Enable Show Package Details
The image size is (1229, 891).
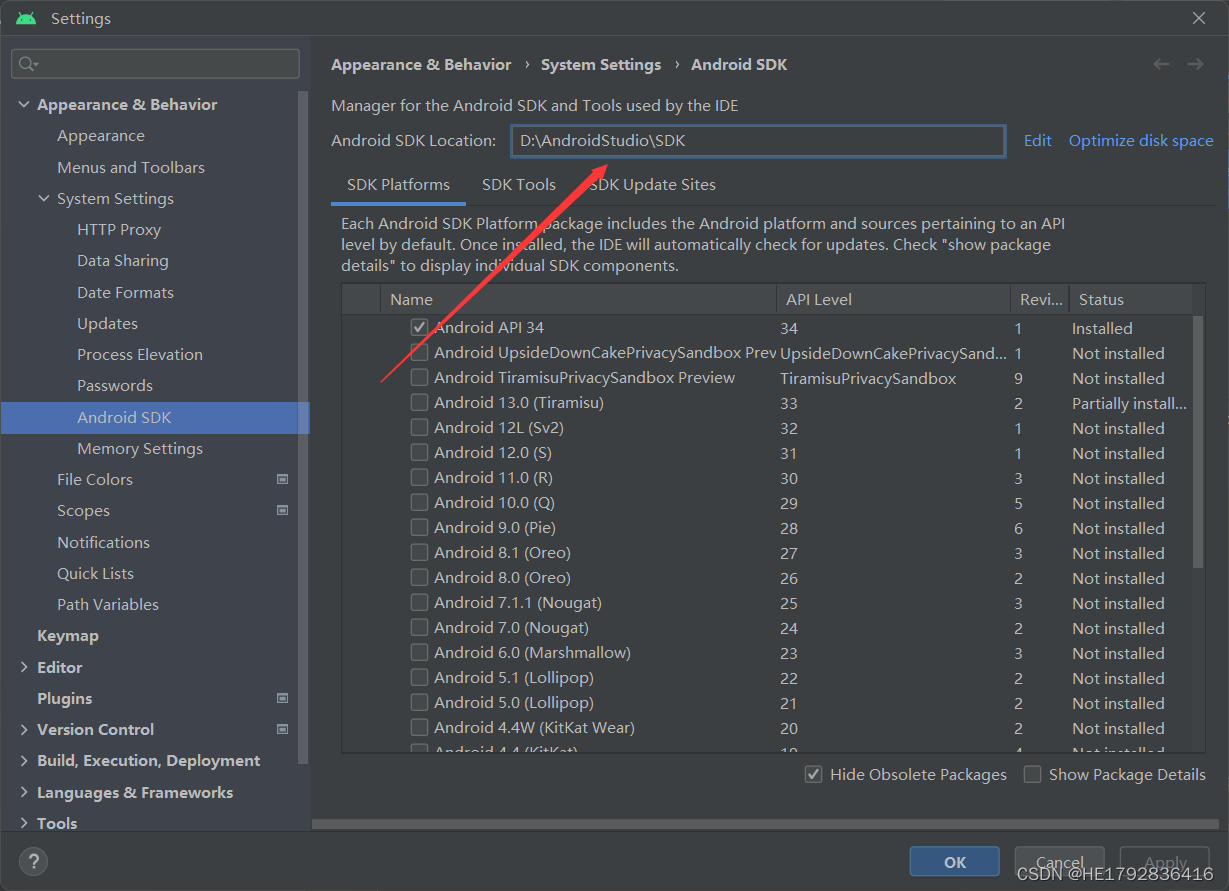pyautogui.click(x=1032, y=774)
